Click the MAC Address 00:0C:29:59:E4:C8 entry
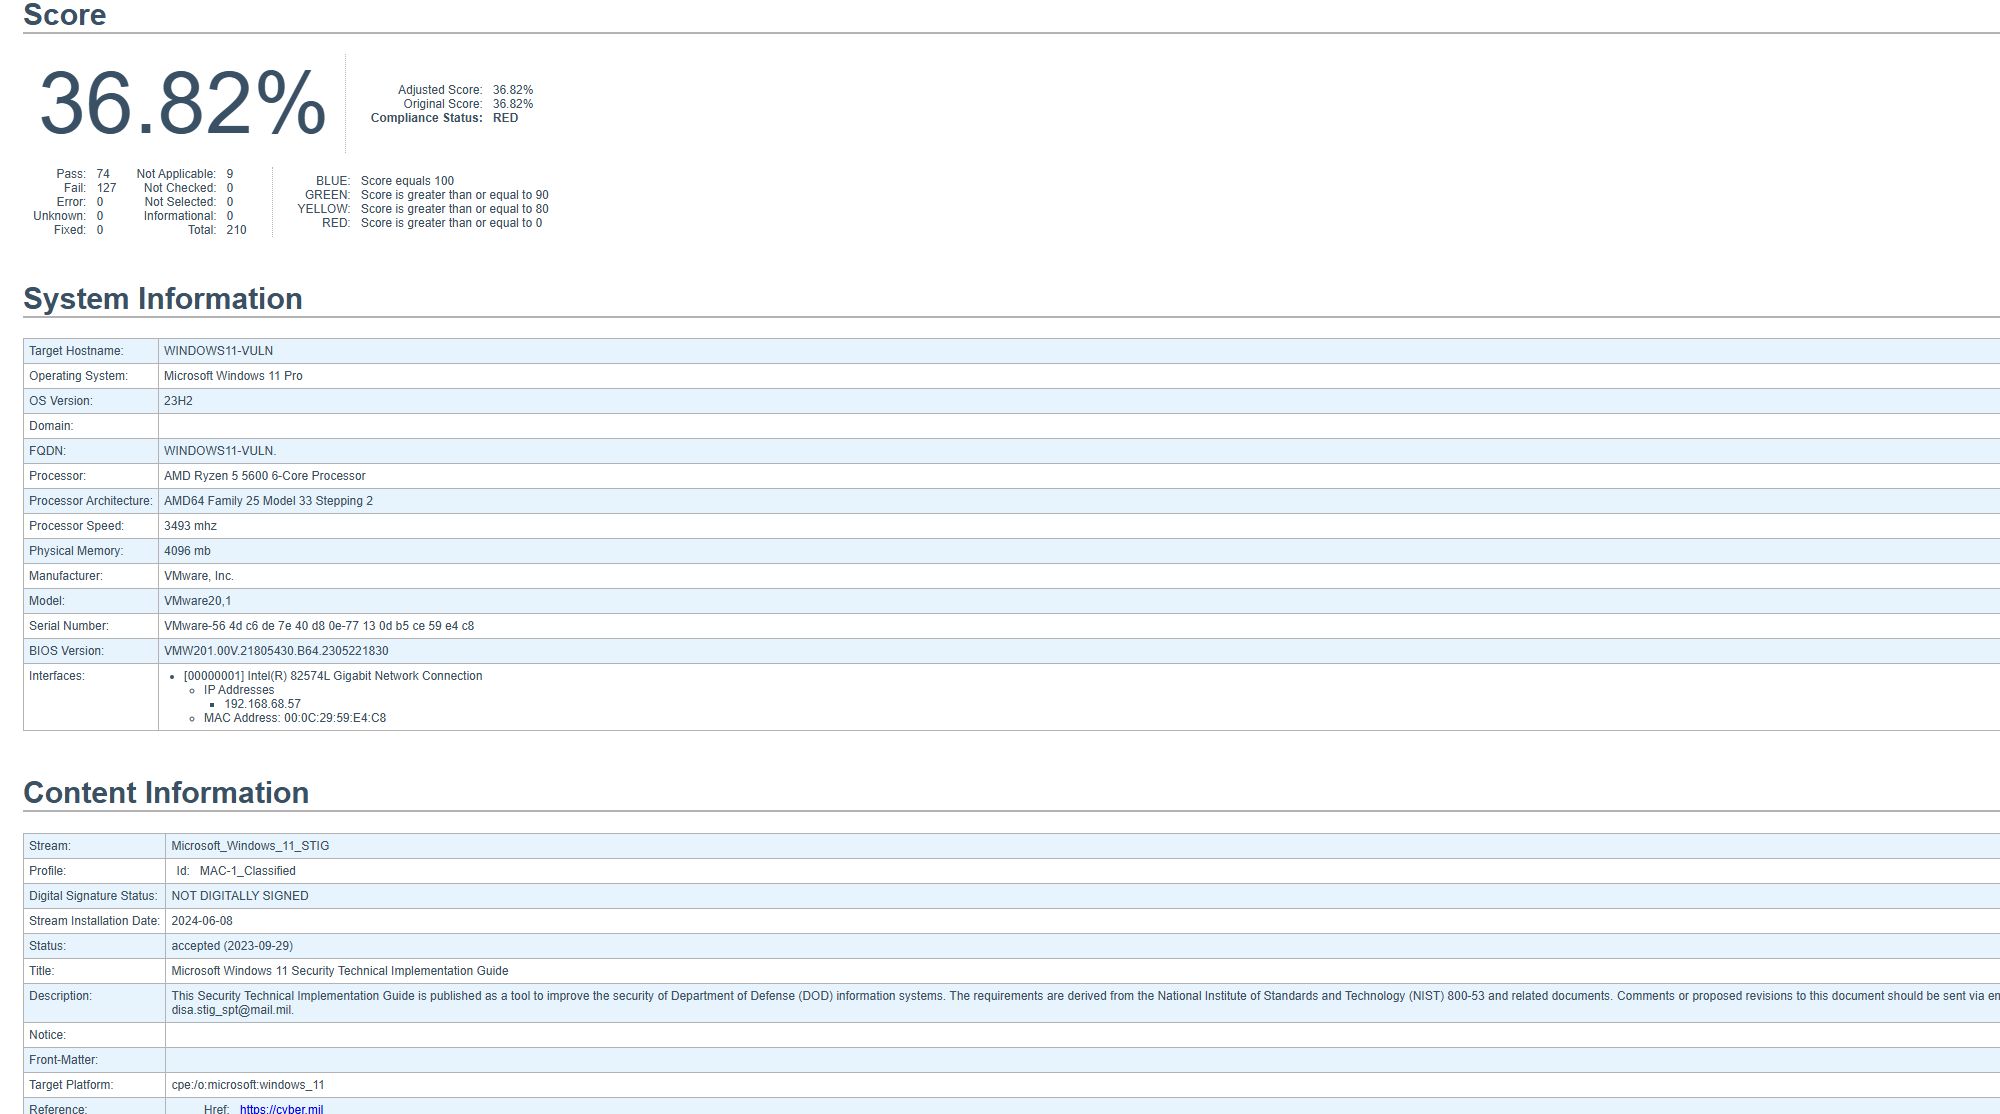2000x1114 pixels. pyautogui.click(x=294, y=718)
